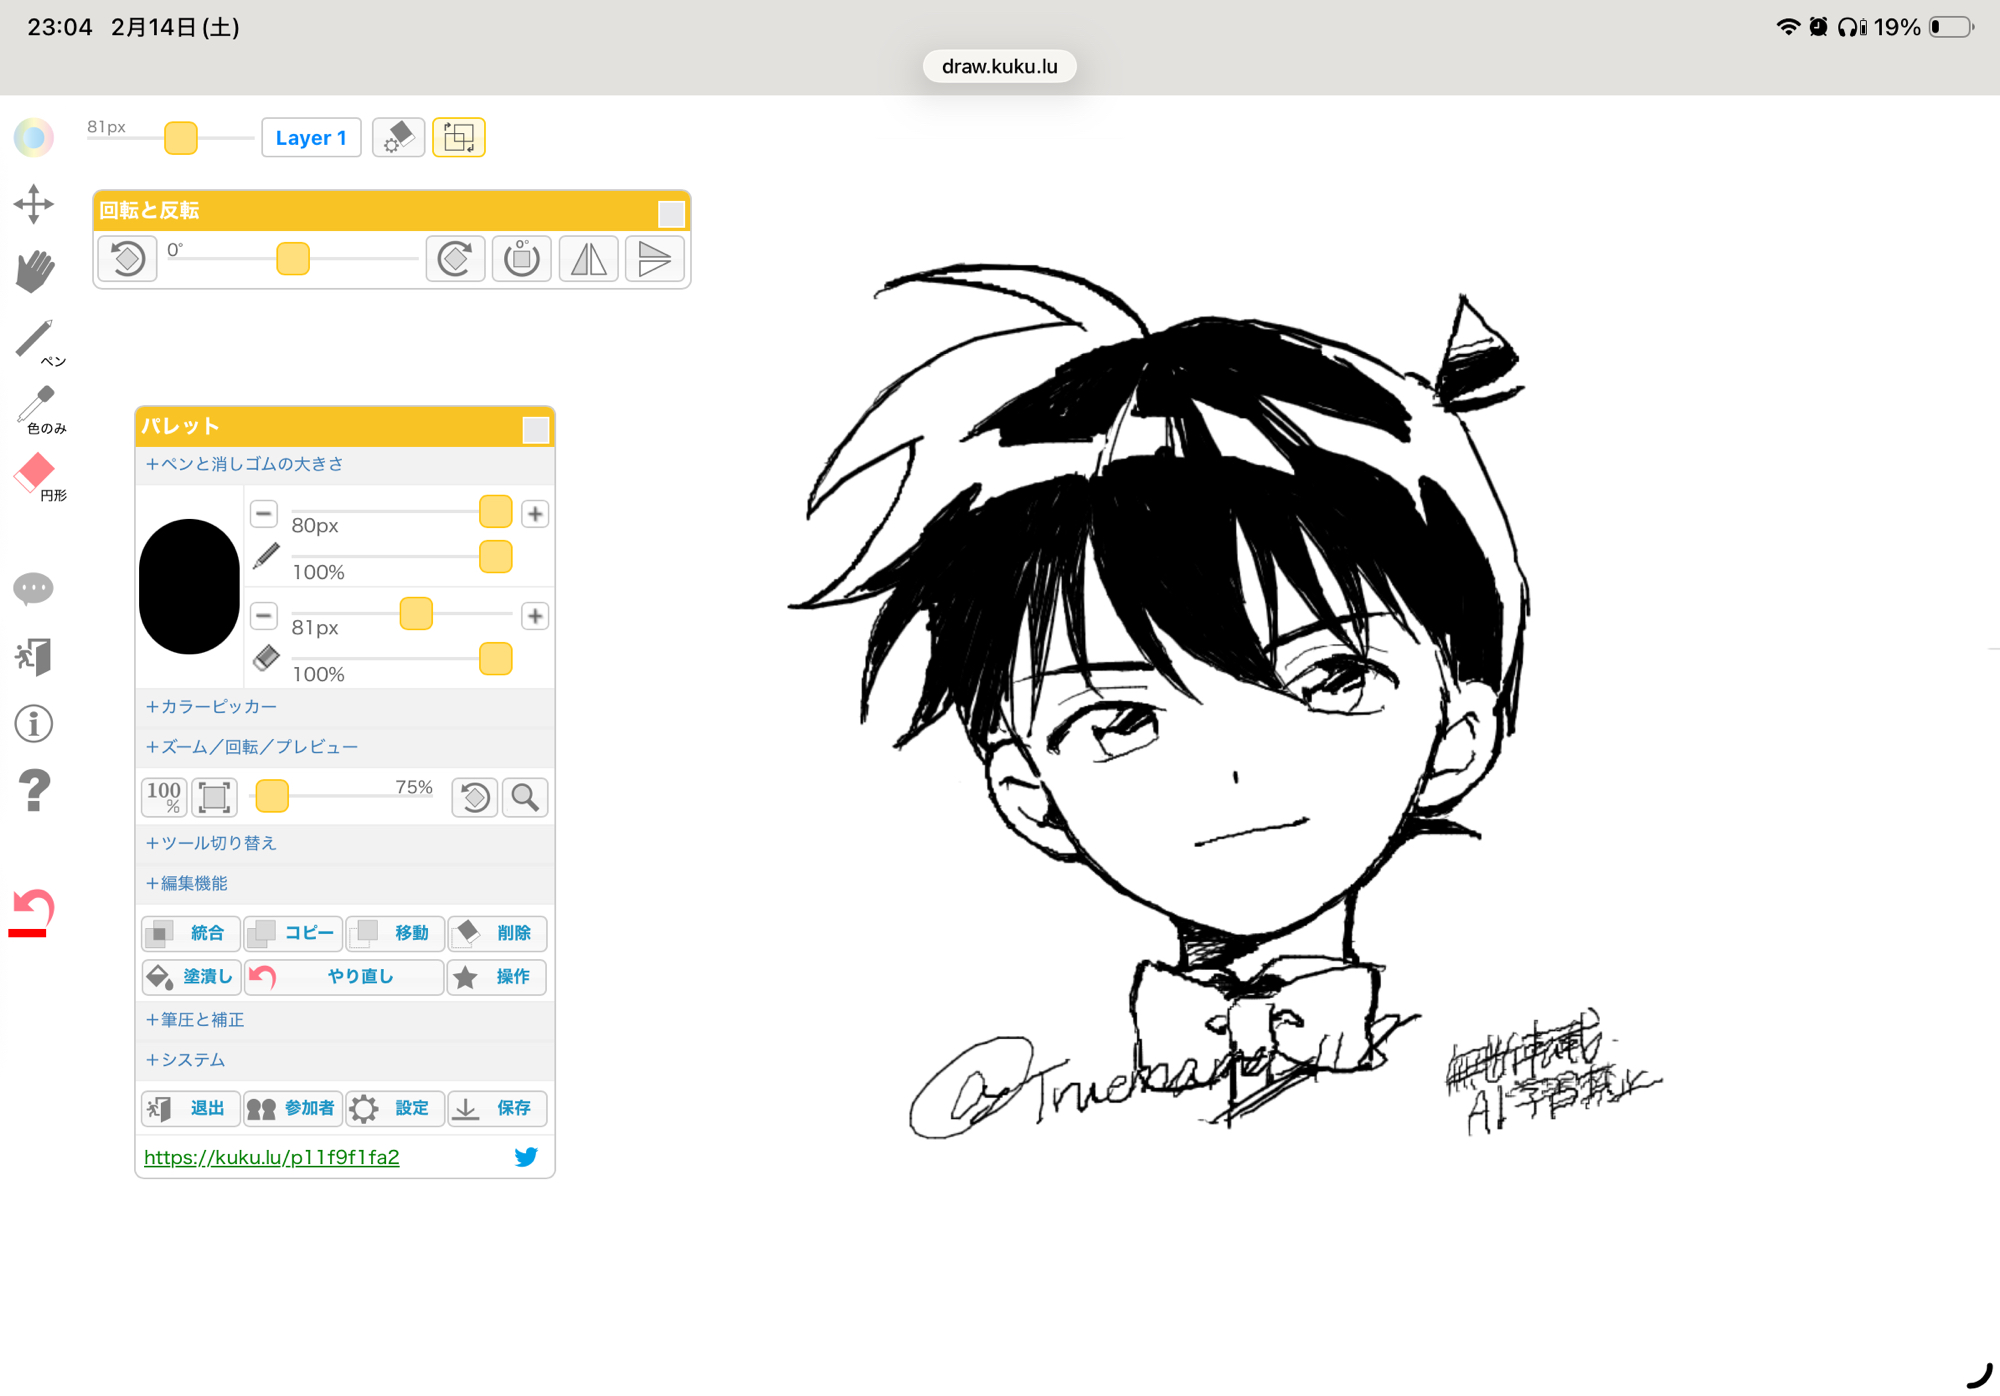Image resolution: width=2000 pixels, height=1396 pixels.
Task: Open the chat speech bubble
Action: point(34,588)
